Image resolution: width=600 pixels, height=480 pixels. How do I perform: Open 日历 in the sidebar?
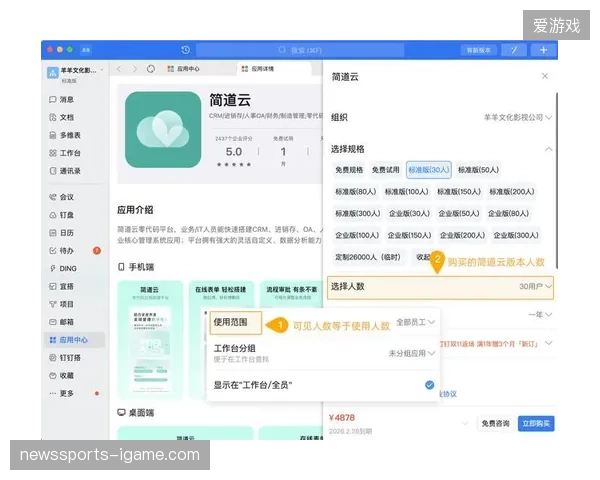(62, 233)
